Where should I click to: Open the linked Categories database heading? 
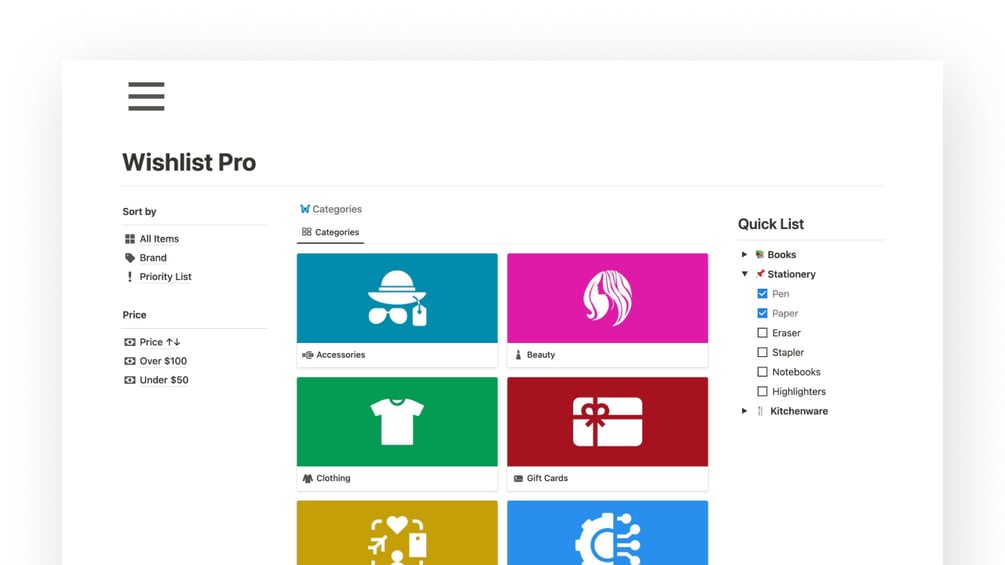(x=337, y=209)
